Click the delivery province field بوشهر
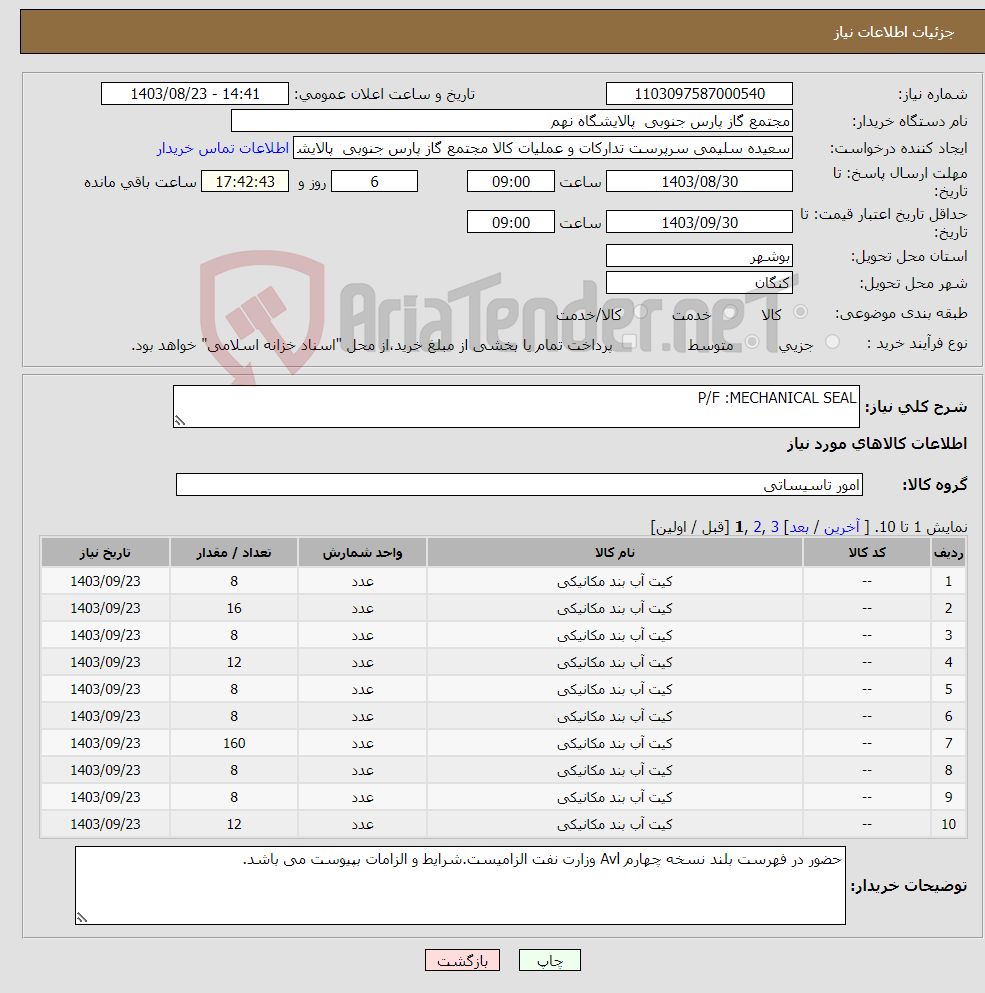Viewport: 985px width, 993px height. coord(699,256)
